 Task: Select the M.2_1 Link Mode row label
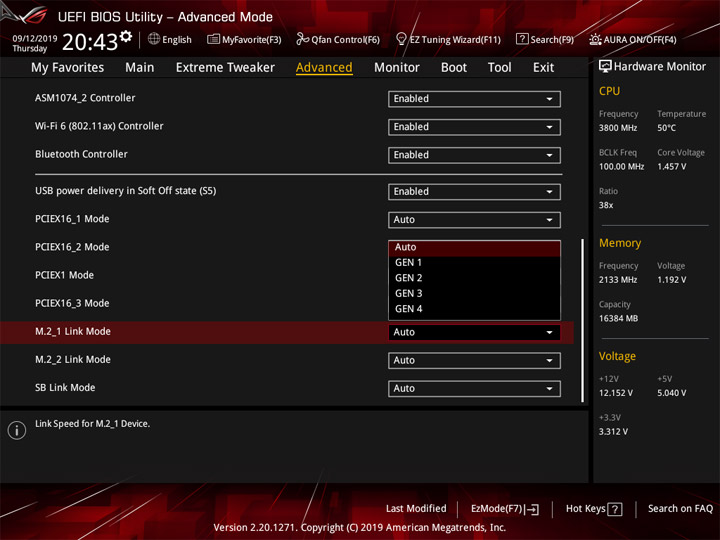point(73,332)
